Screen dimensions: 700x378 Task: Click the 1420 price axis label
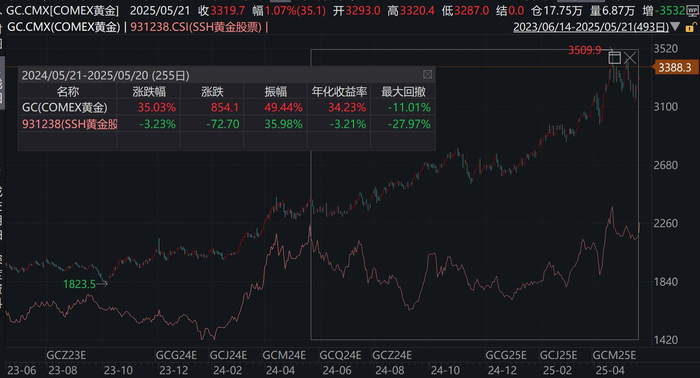pyautogui.click(x=666, y=340)
